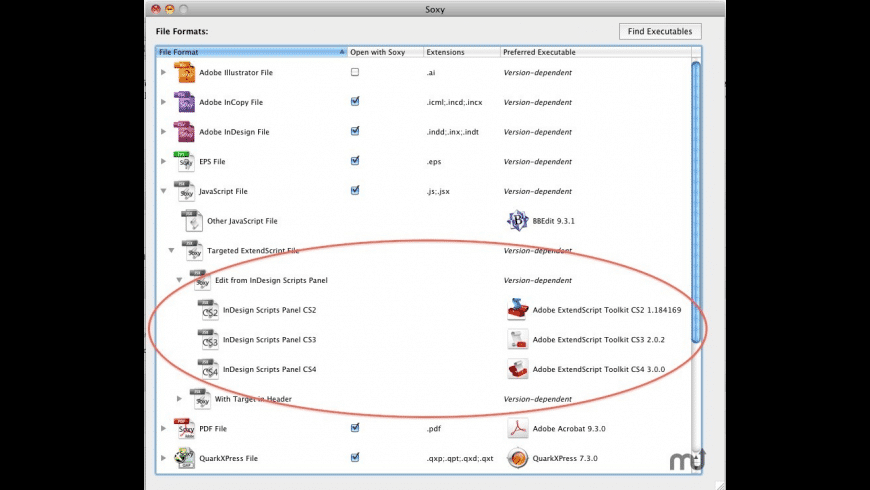Click the ExtendScript Toolkit CS4 icon

click(x=518, y=369)
